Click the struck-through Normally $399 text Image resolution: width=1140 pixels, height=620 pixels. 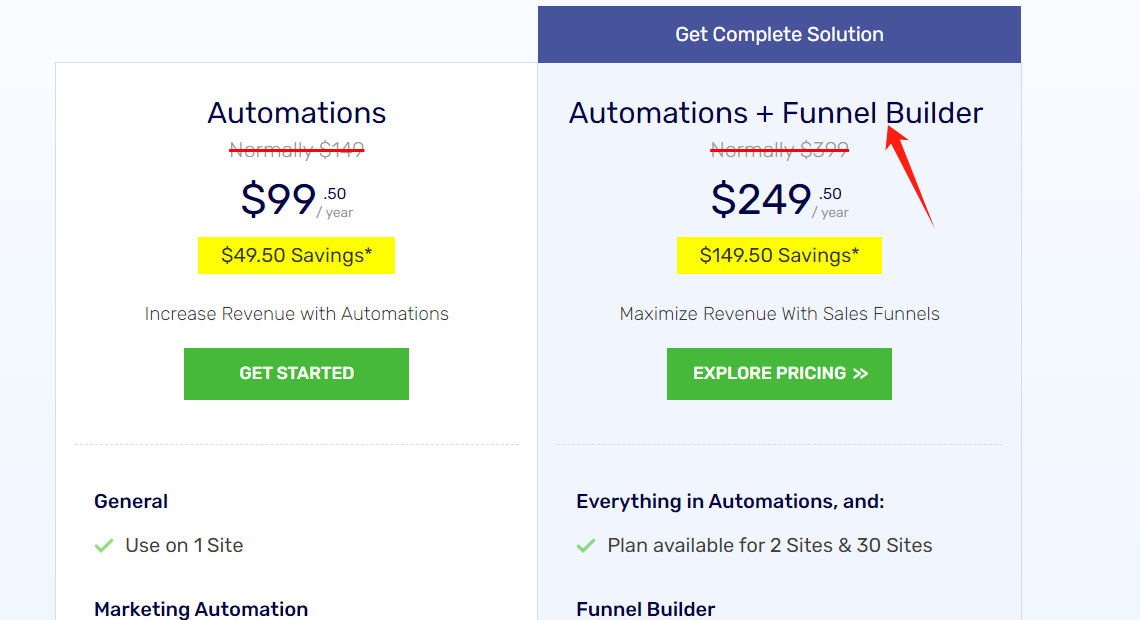(x=779, y=150)
